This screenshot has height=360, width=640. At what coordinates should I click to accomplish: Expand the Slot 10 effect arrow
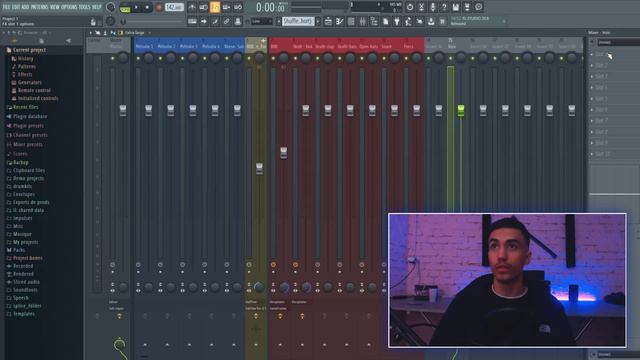[592, 154]
